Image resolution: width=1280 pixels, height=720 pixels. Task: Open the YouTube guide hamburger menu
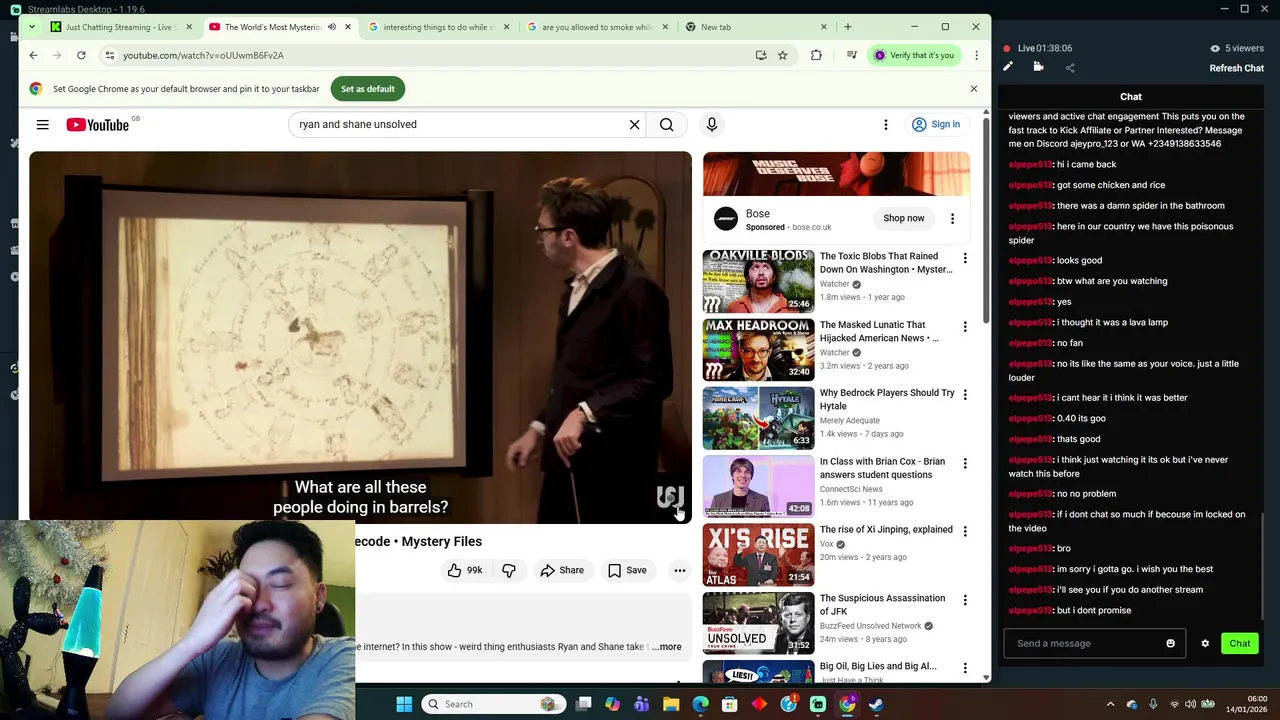[42, 124]
